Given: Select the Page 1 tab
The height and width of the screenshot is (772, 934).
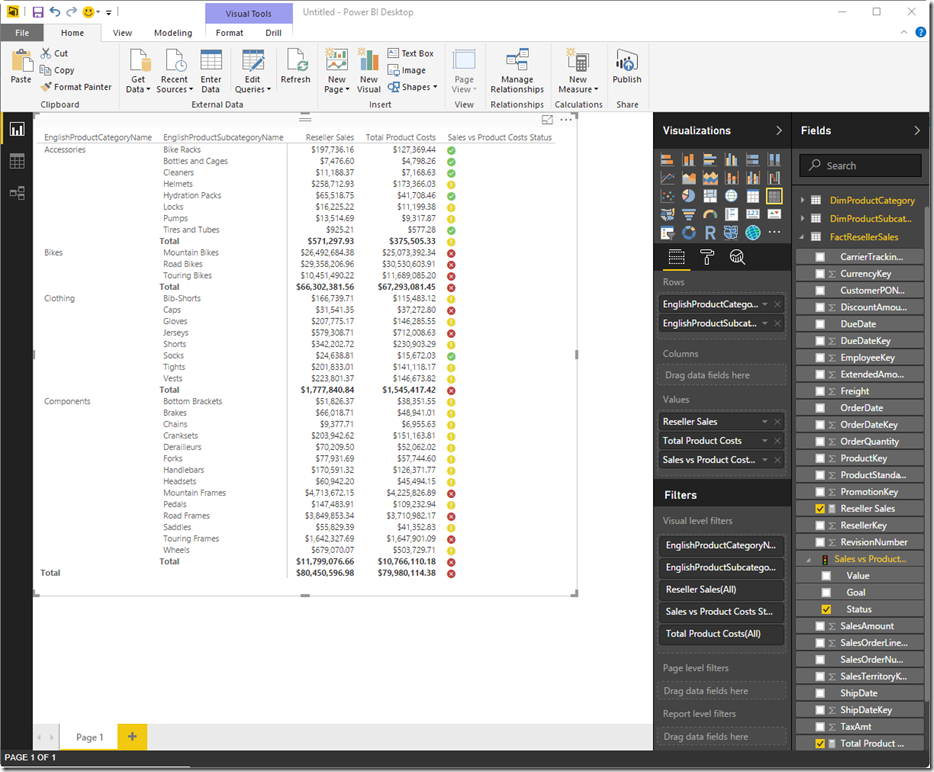Looking at the screenshot, I should pos(89,737).
